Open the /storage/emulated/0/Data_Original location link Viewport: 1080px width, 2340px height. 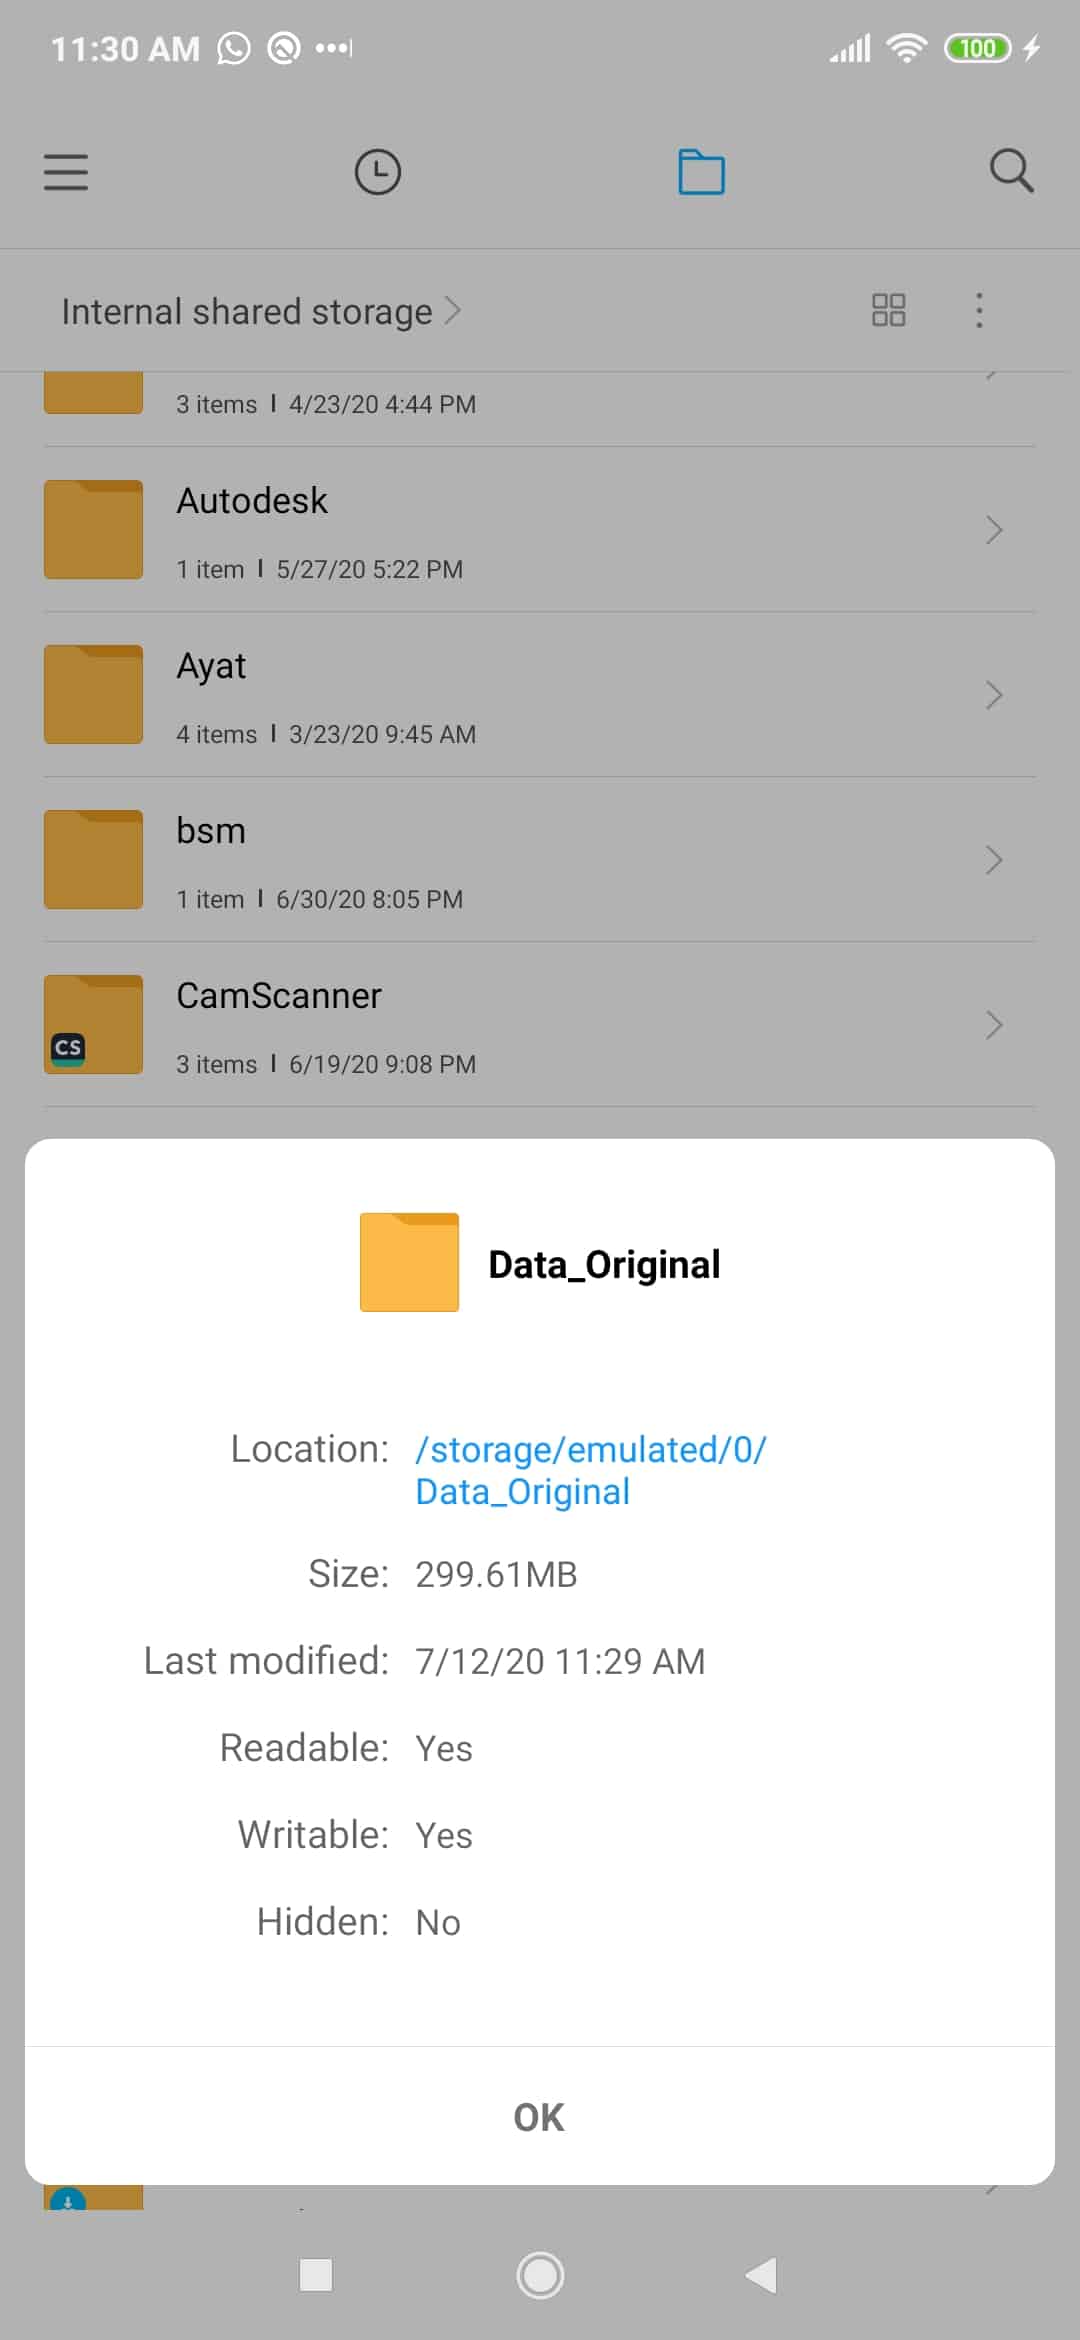[x=590, y=1470]
